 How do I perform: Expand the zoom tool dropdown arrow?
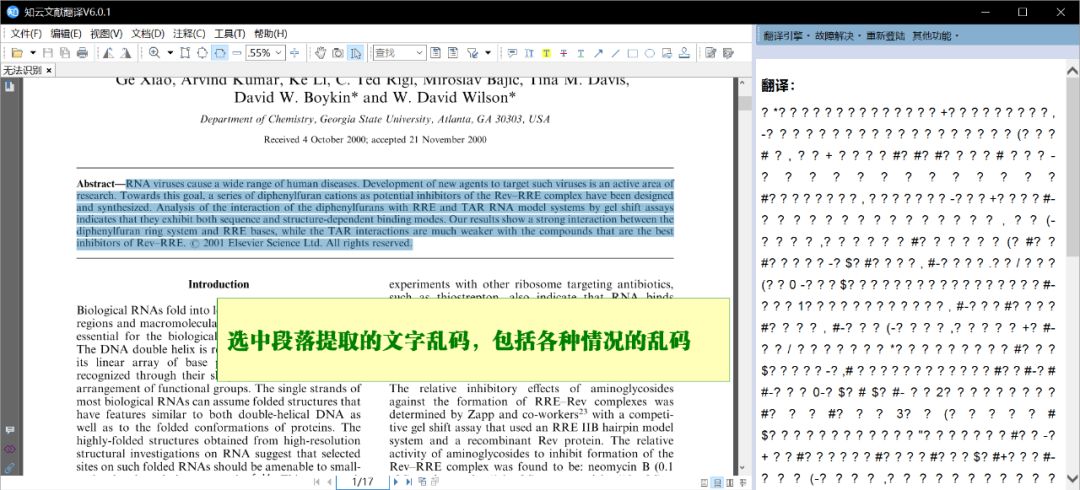pyautogui.click(x=169, y=52)
